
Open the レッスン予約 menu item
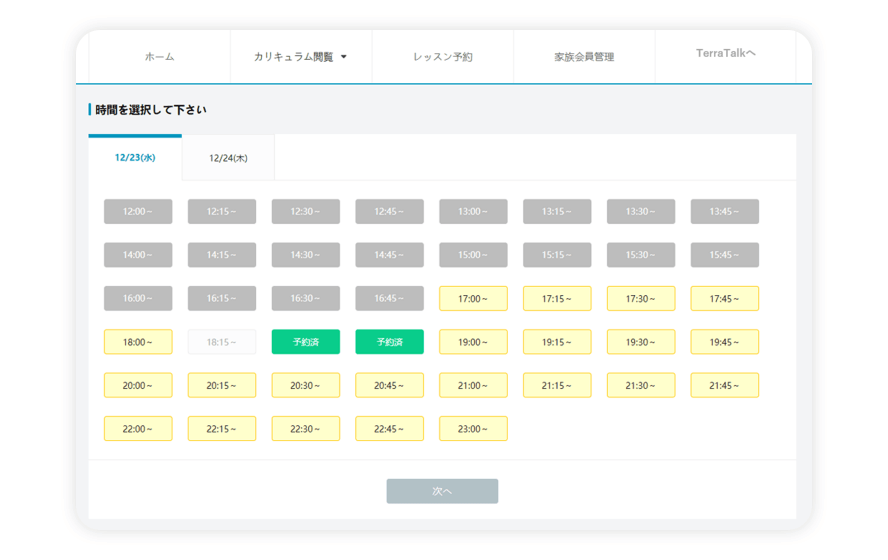tap(442, 57)
